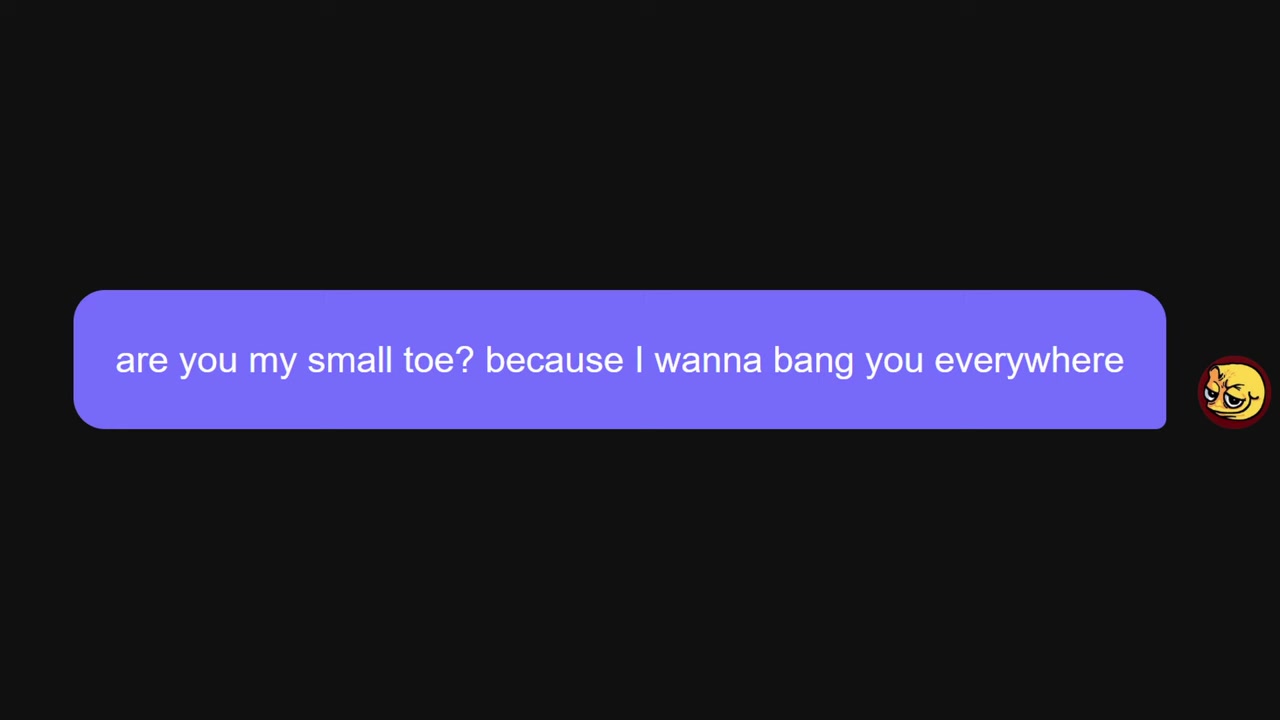Click the first word "are" of message

coord(141,362)
